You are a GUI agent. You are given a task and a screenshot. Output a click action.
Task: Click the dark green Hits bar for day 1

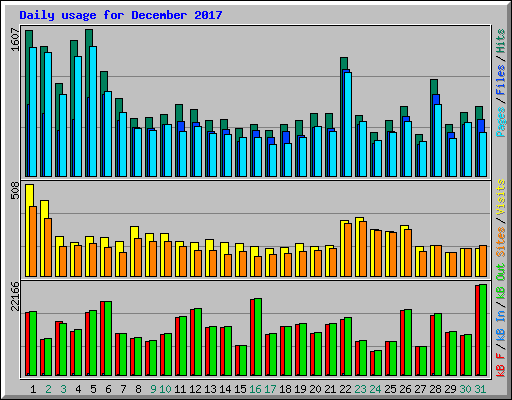click(x=29, y=39)
